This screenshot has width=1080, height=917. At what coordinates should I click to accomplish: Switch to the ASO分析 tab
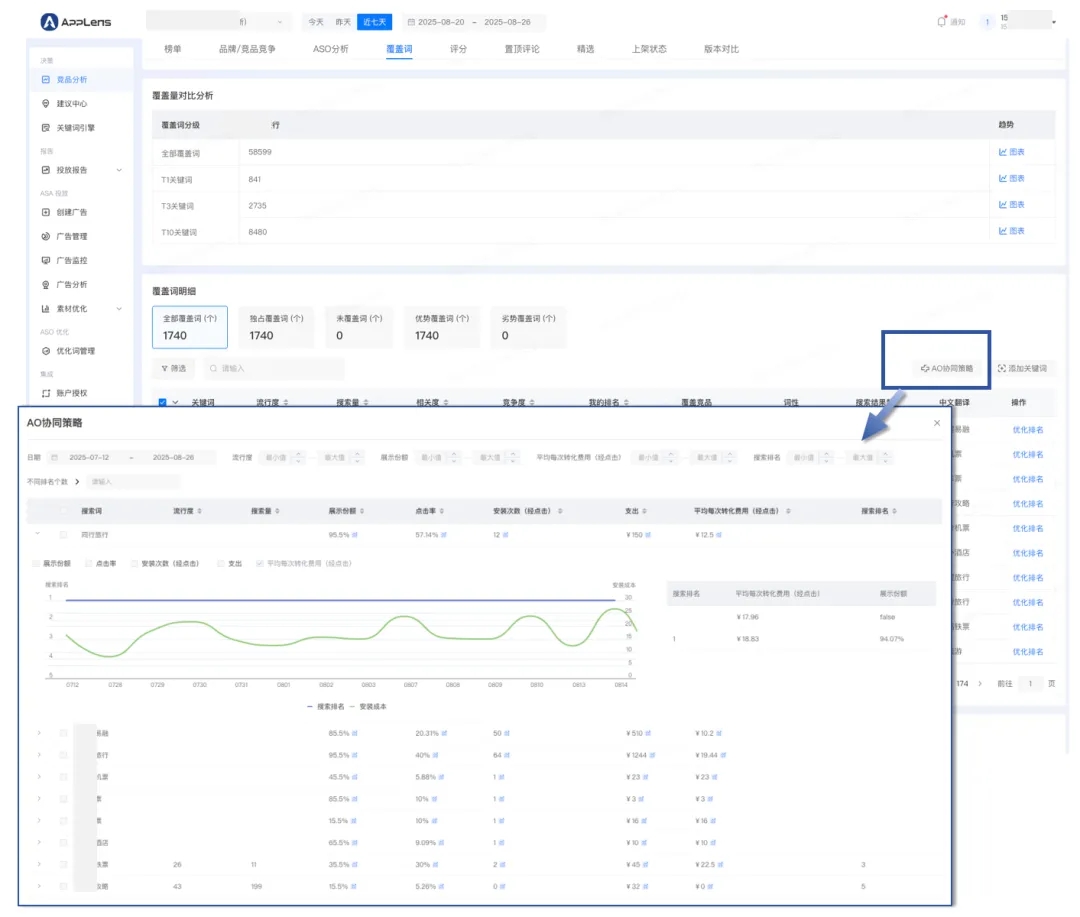click(330, 49)
